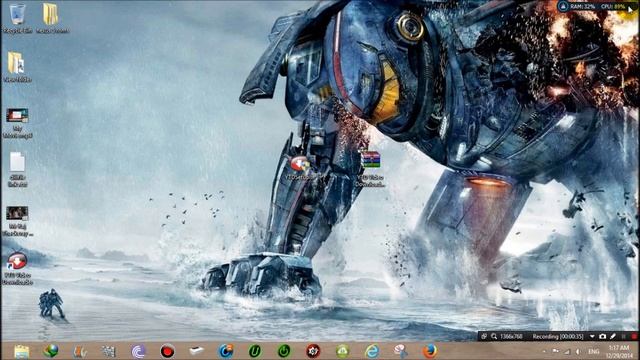Launch Internet Explorer from the taskbar

372,351
